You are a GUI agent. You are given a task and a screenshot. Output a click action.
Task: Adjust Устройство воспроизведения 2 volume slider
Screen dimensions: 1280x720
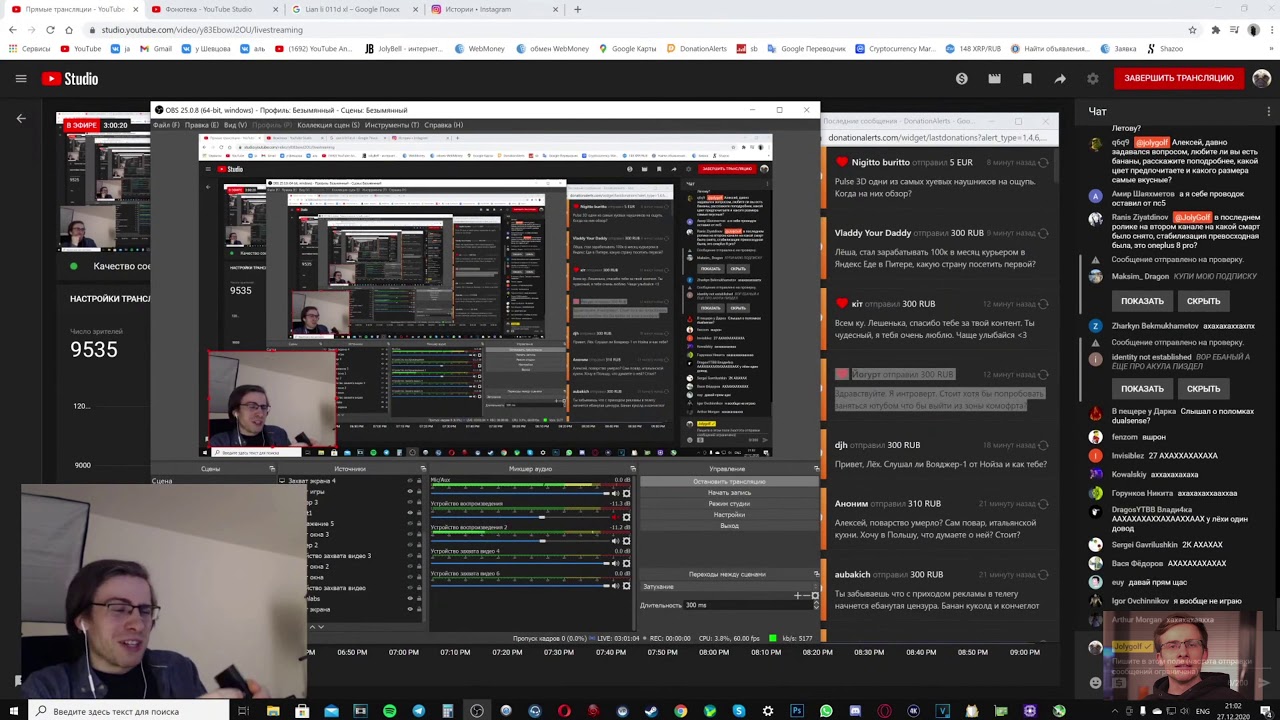point(521,541)
